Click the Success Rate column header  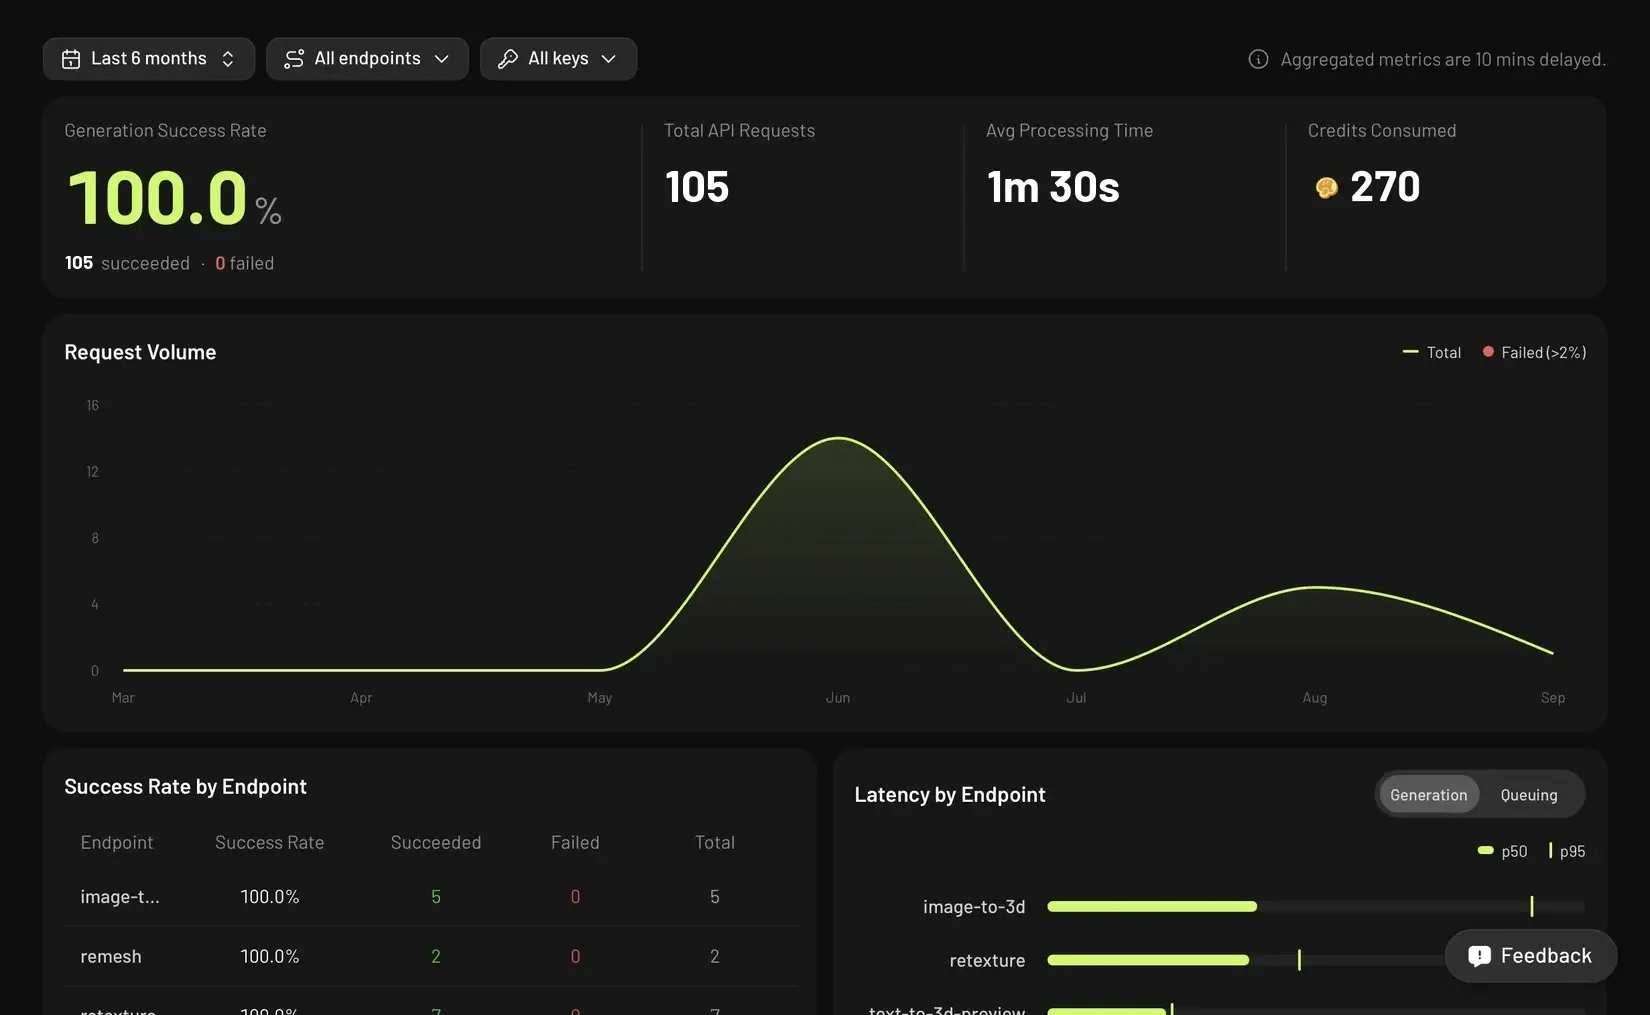(270, 843)
